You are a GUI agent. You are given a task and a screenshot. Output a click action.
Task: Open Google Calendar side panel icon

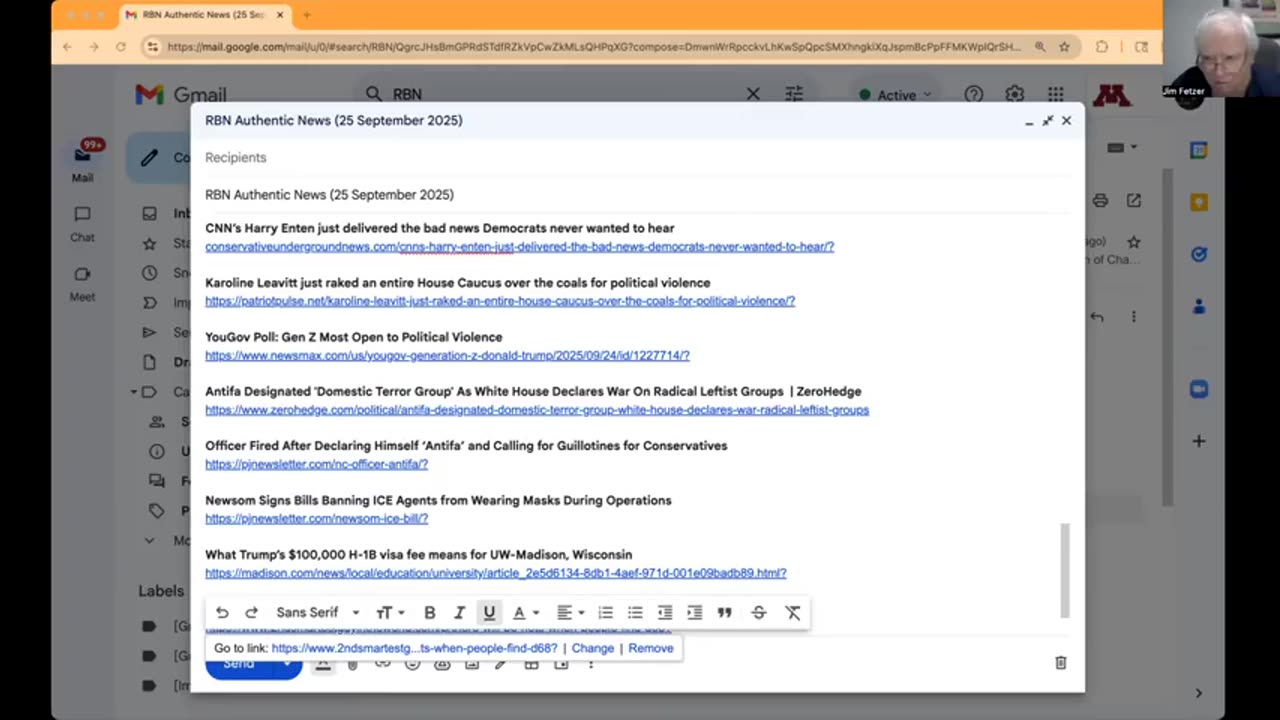point(1199,150)
